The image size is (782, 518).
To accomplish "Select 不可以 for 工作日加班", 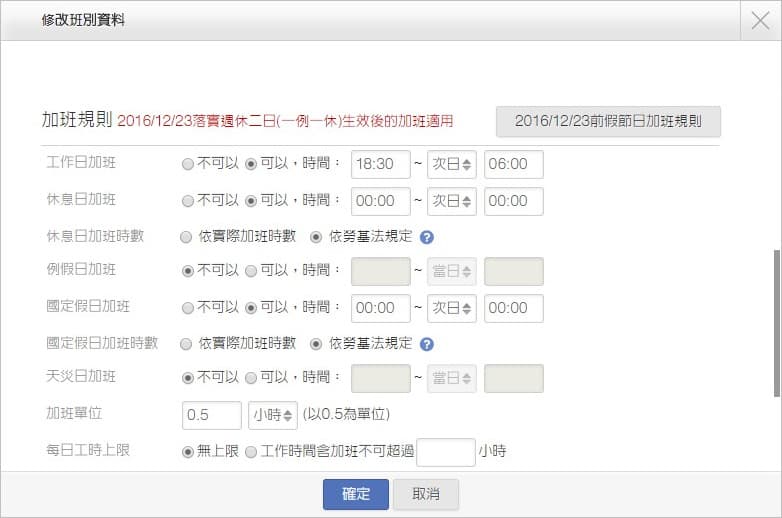I will (x=188, y=164).
